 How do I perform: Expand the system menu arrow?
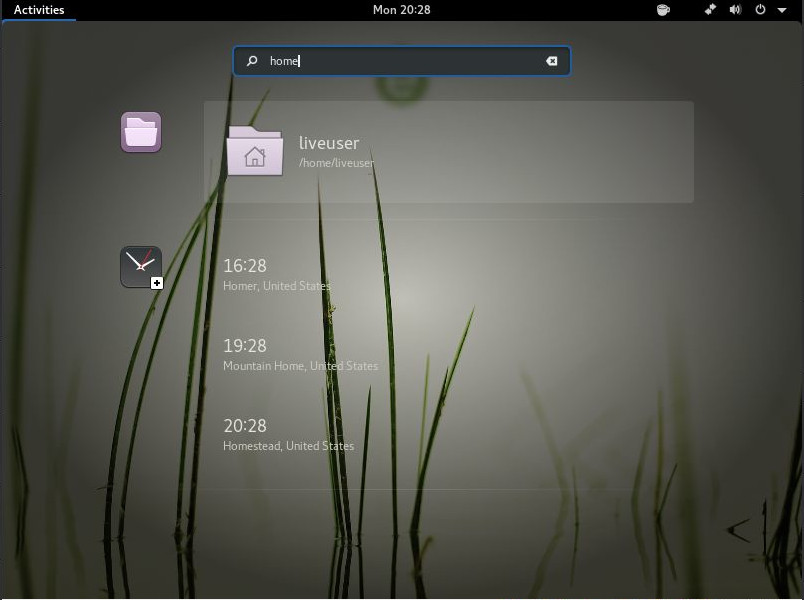(x=781, y=10)
